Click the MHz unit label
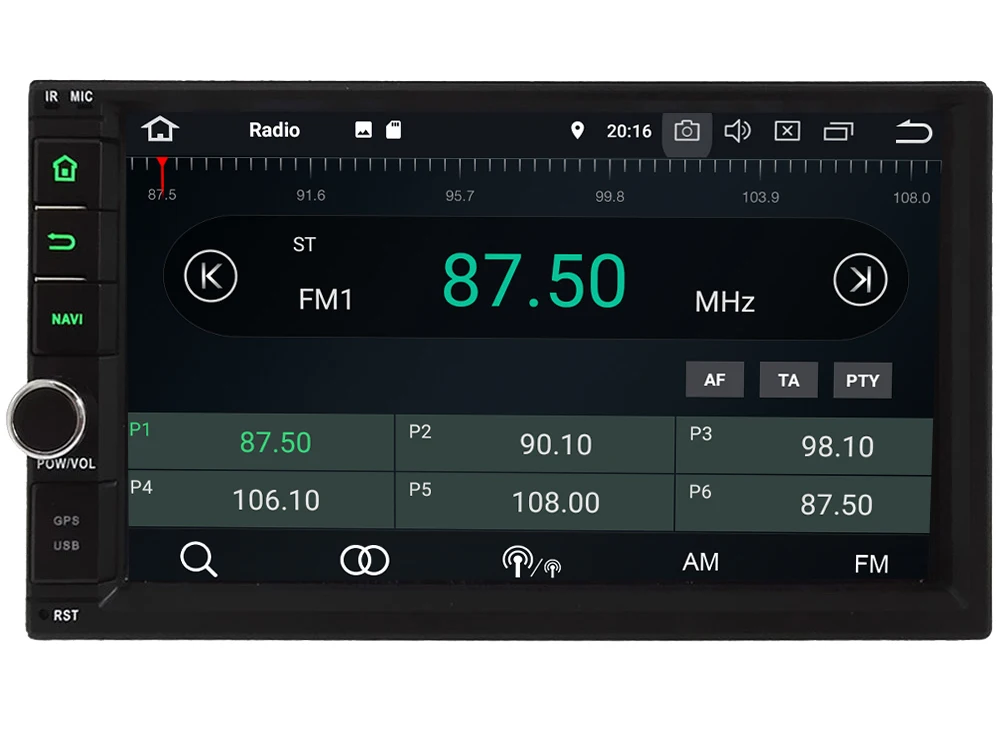Viewport: 1000px width, 750px height. [724, 302]
